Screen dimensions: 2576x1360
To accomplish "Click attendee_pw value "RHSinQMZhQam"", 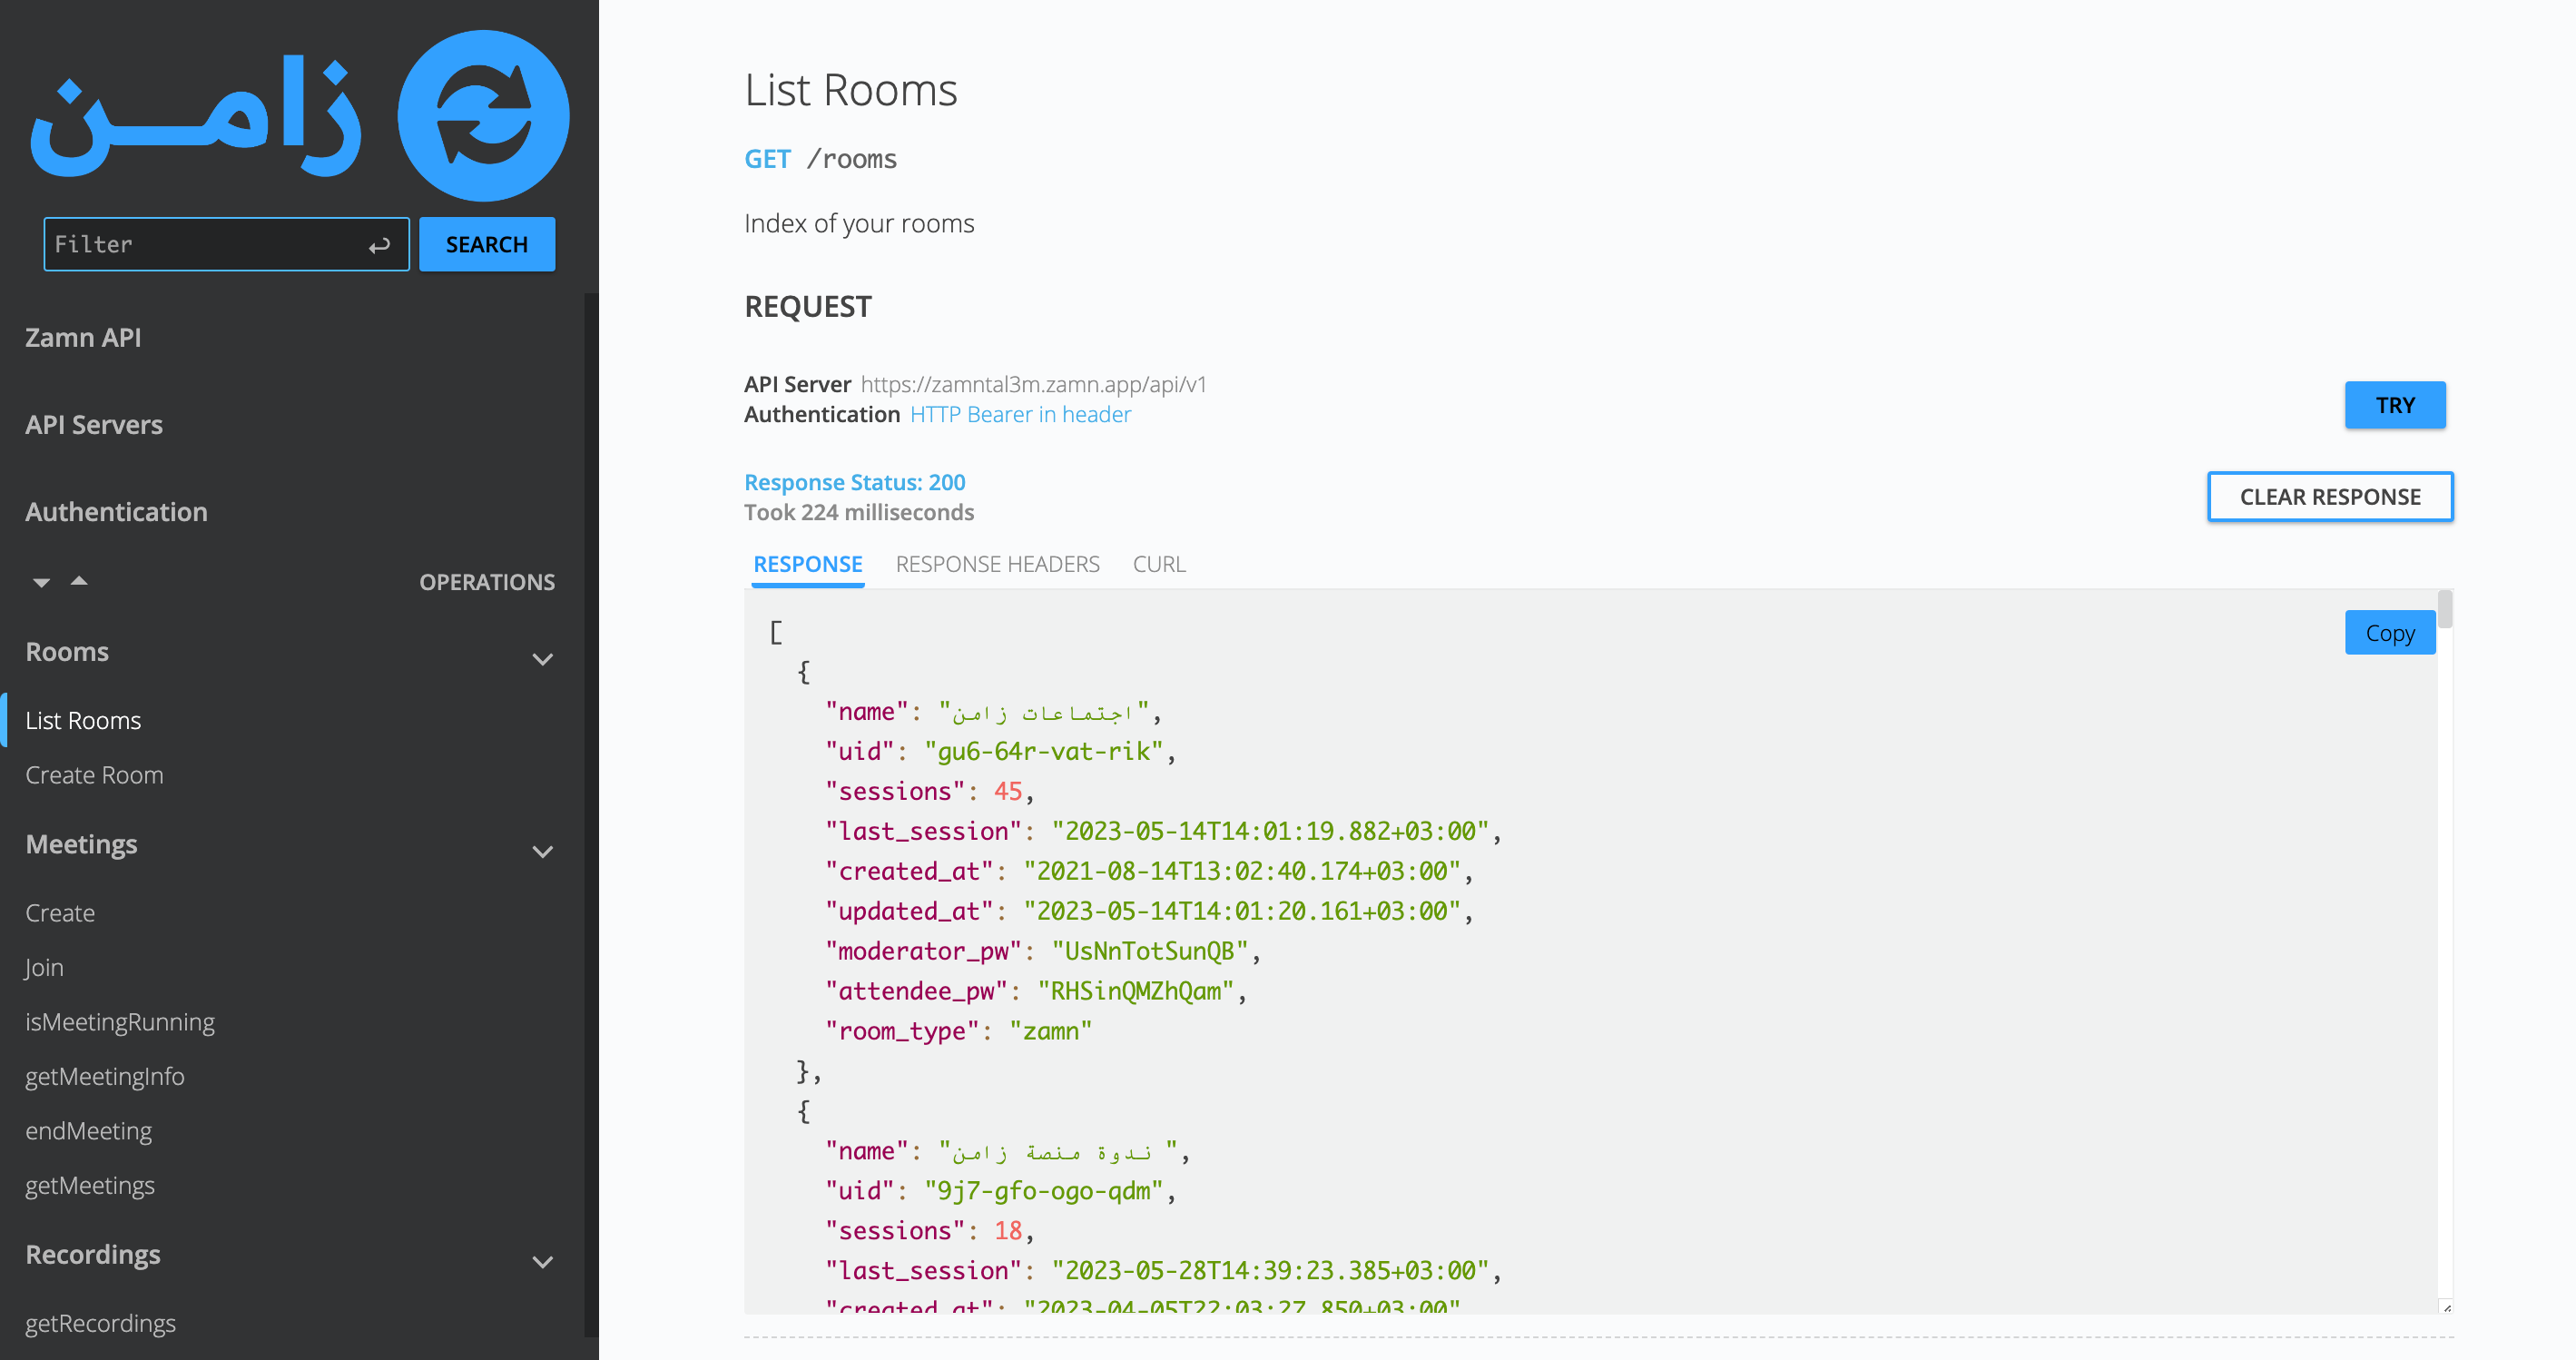I will pos(1135,991).
